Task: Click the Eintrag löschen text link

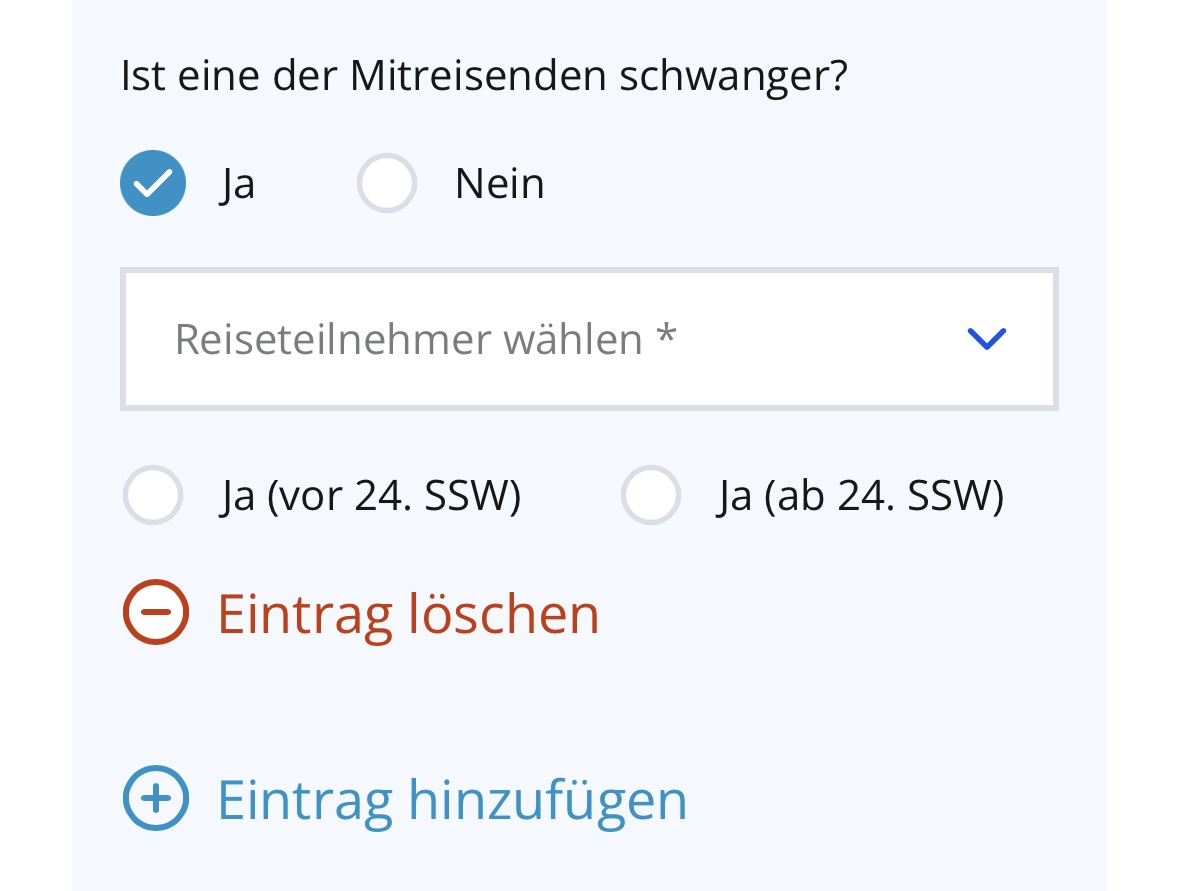Action: [408, 613]
